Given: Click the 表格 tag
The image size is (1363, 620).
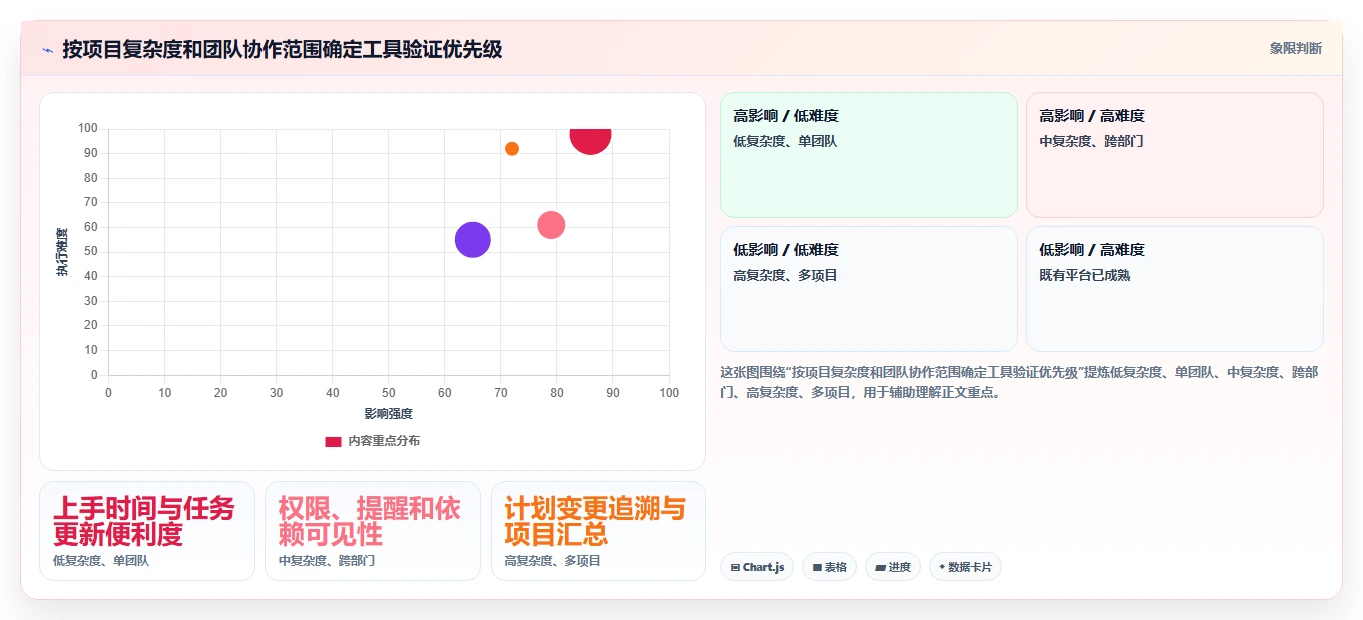Looking at the screenshot, I should click(829, 567).
